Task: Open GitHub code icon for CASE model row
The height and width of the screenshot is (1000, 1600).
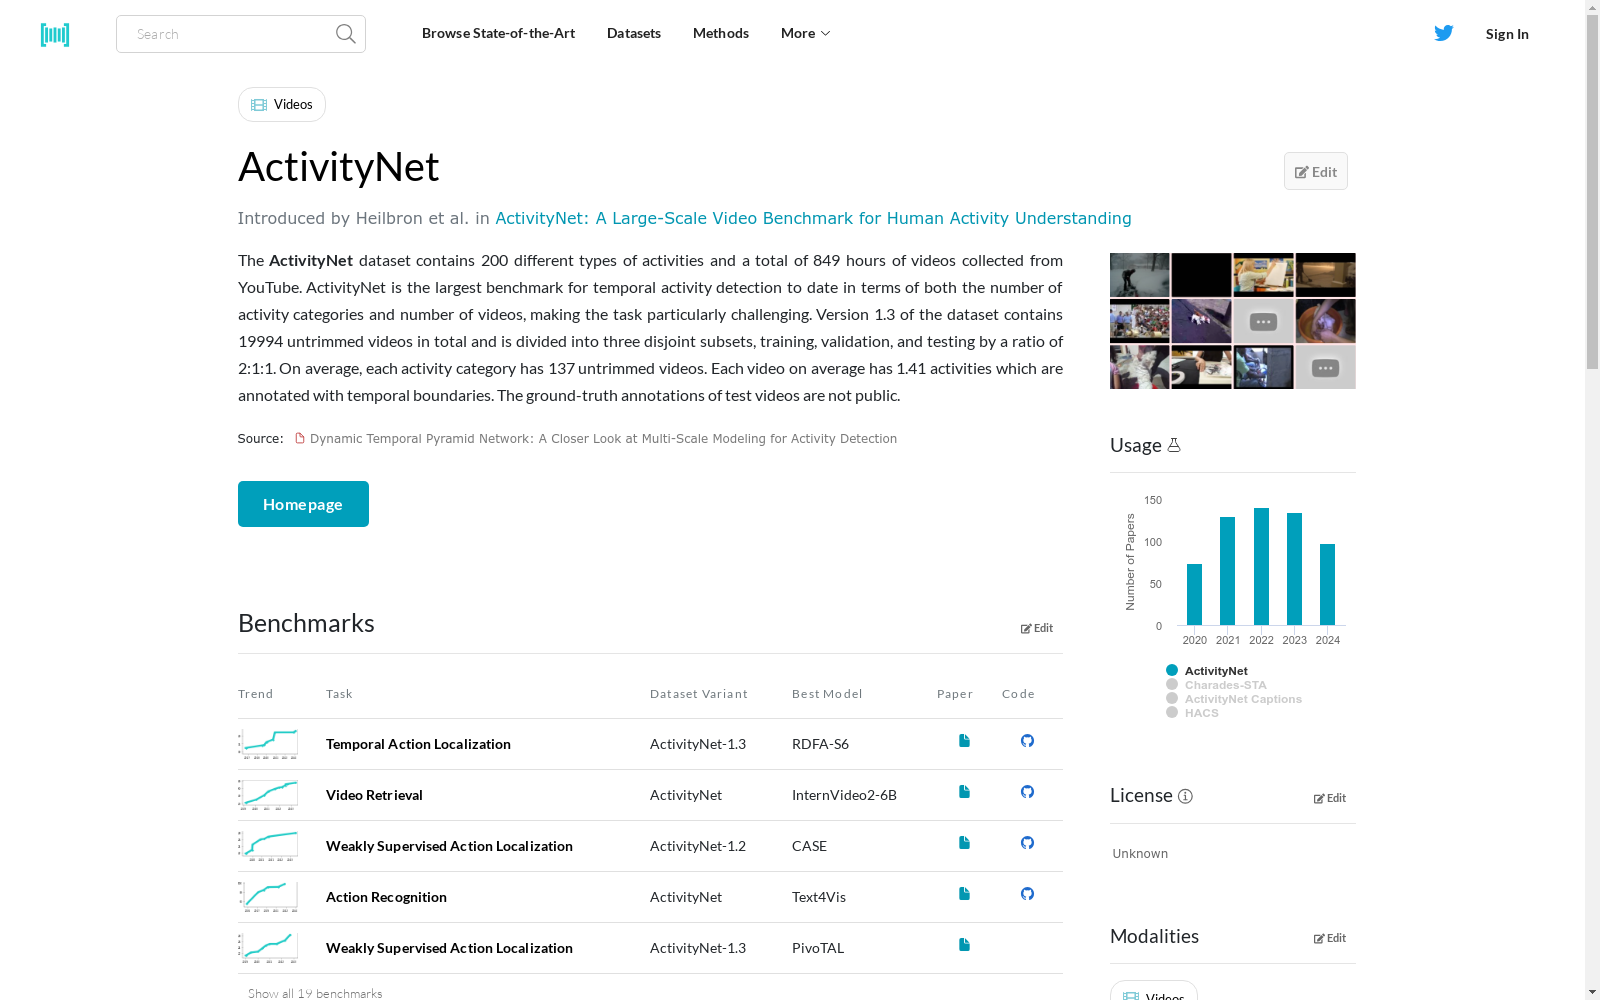Action: (1027, 843)
